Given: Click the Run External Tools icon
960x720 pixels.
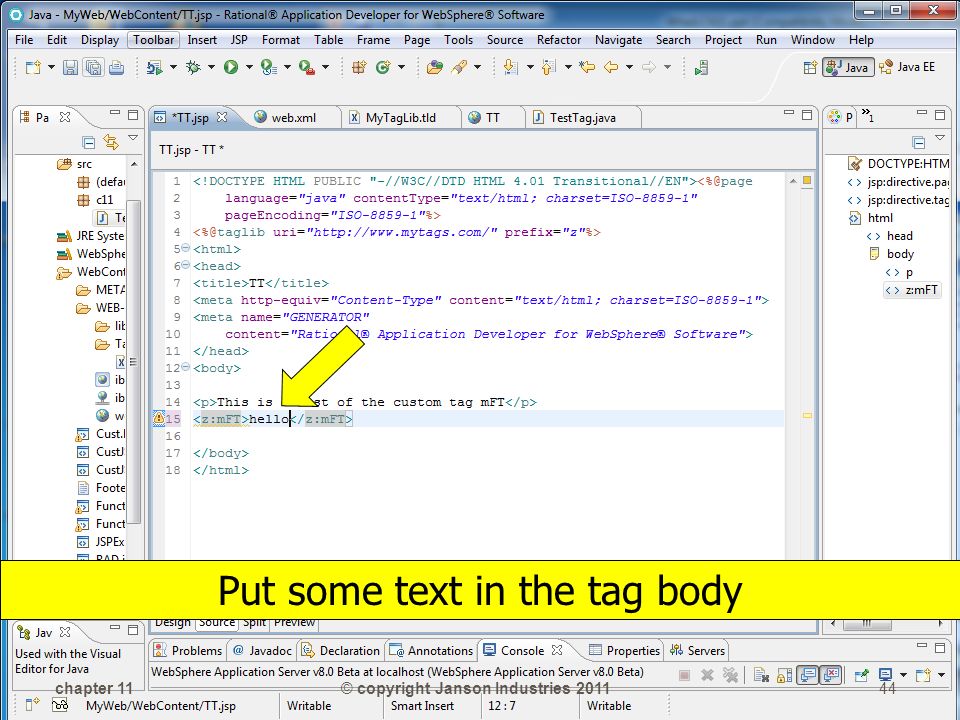Looking at the screenshot, I should pos(306,67).
